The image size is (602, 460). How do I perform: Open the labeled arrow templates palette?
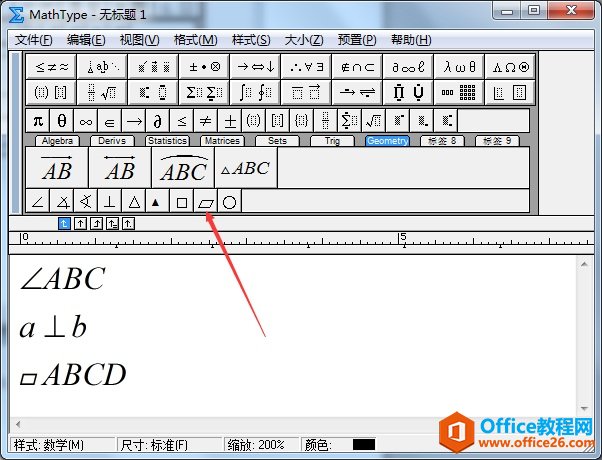pyautogui.click(x=357, y=92)
